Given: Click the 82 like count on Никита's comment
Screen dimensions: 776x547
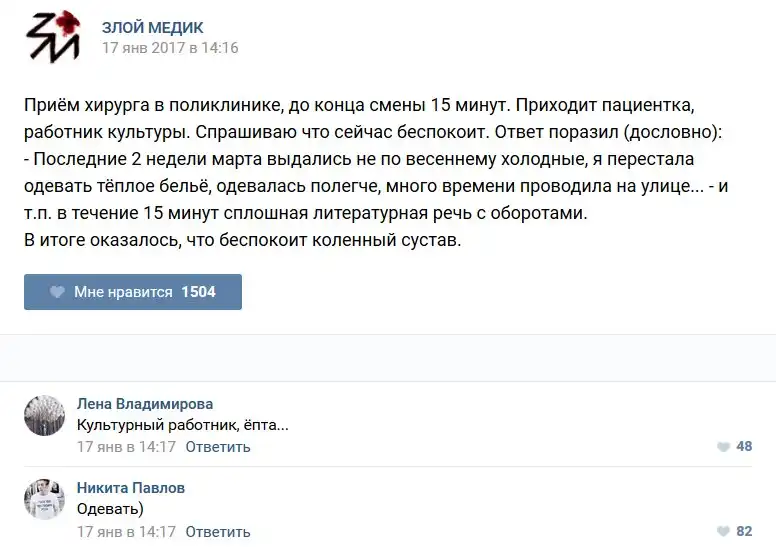Looking at the screenshot, I should (744, 532).
